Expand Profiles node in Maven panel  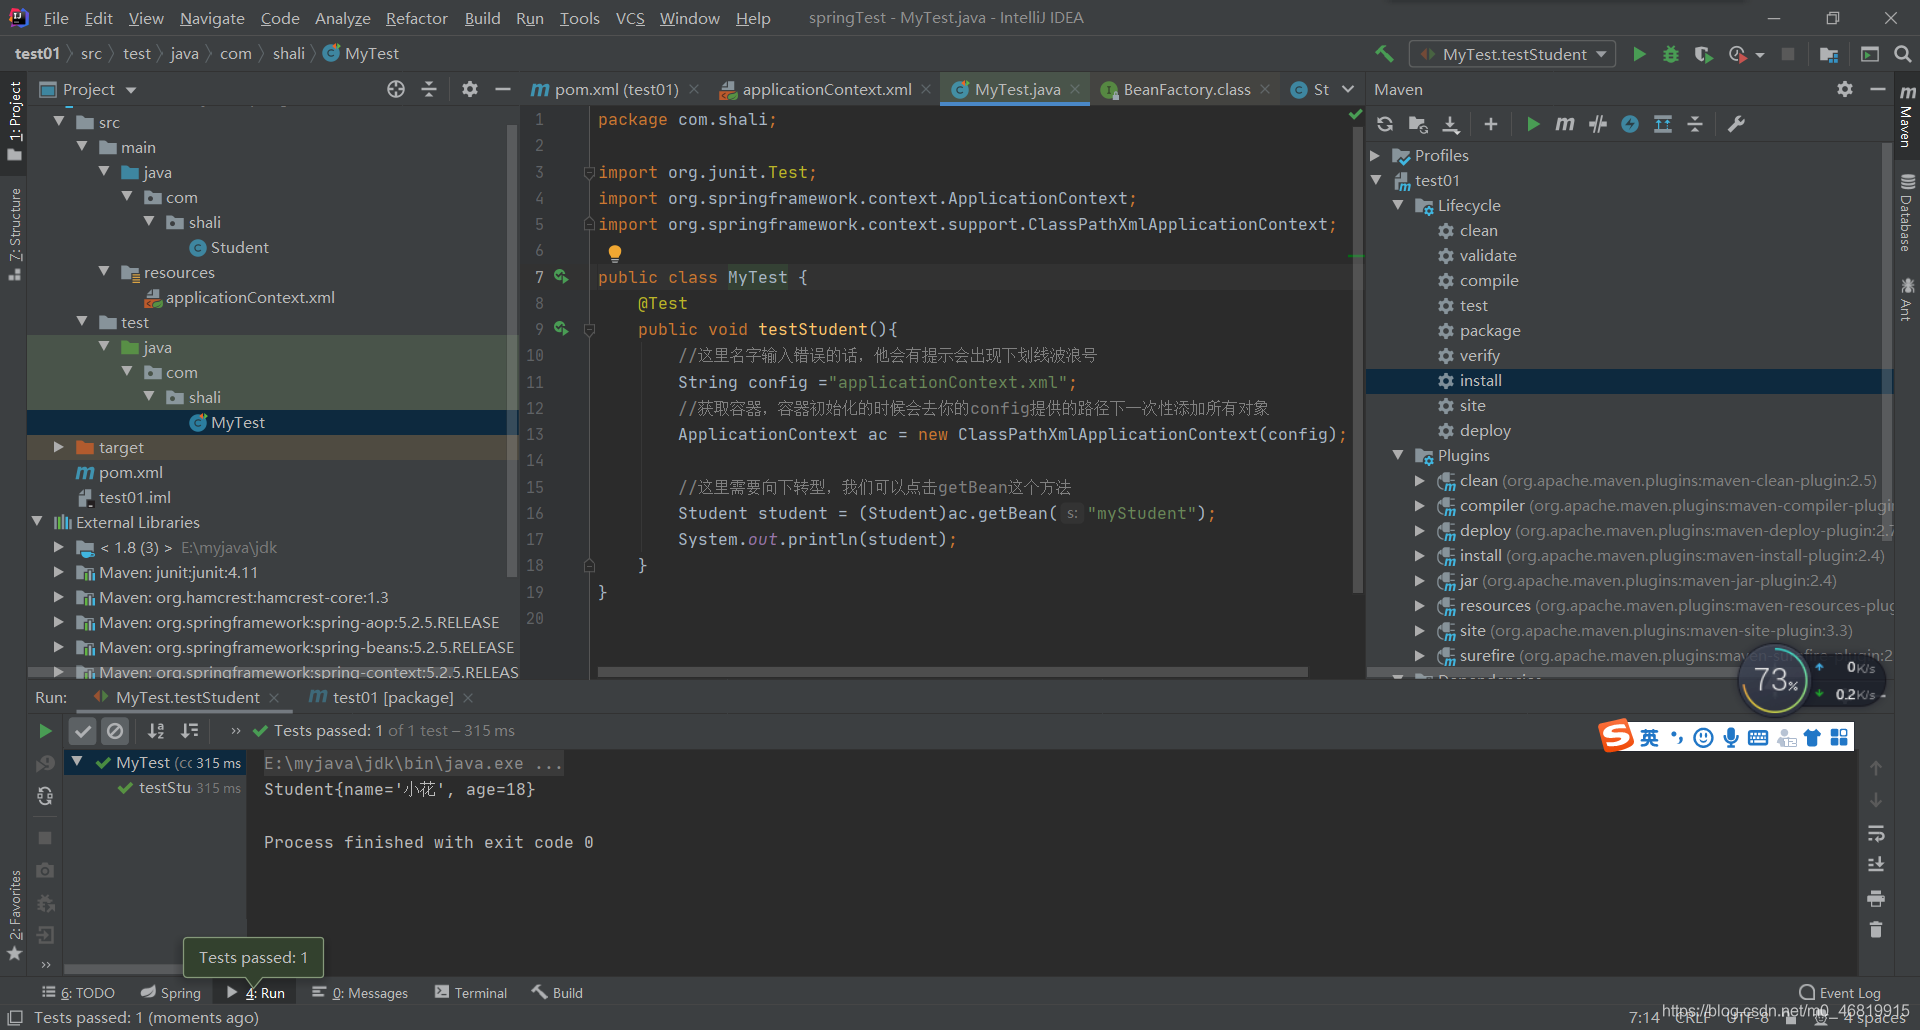[x=1376, y=155]
